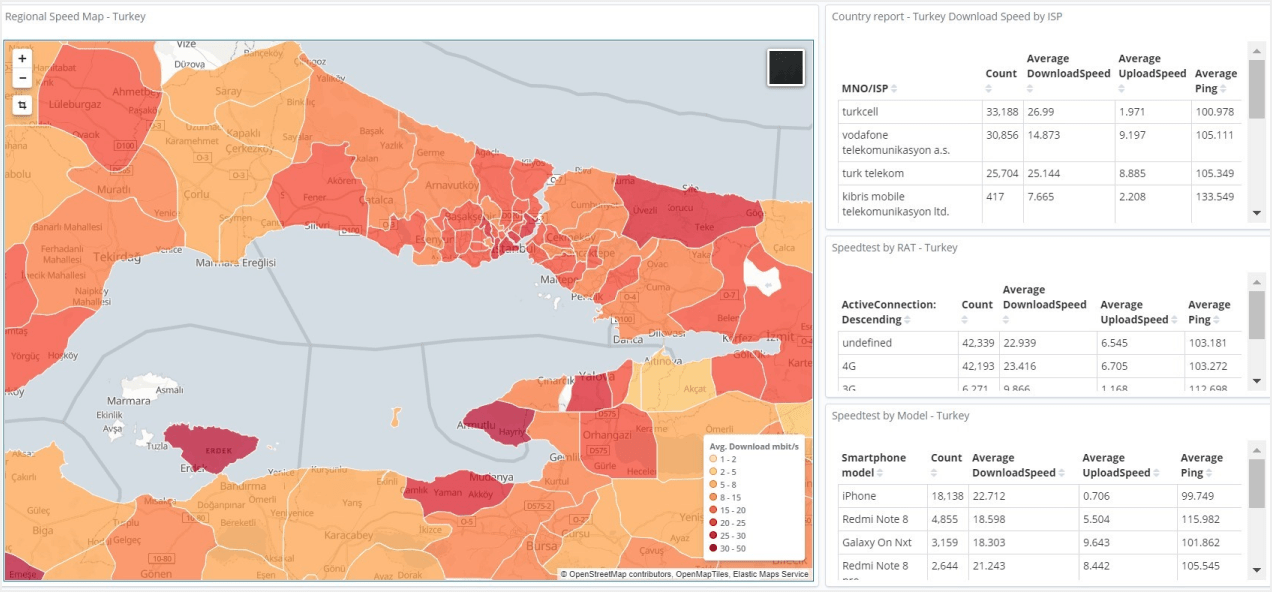Viewport: 1272px width, 592px height.
Task: Sort ISP table by Average DownloadSpeed
Action: pyautogui.click(x=1032, y=88)
